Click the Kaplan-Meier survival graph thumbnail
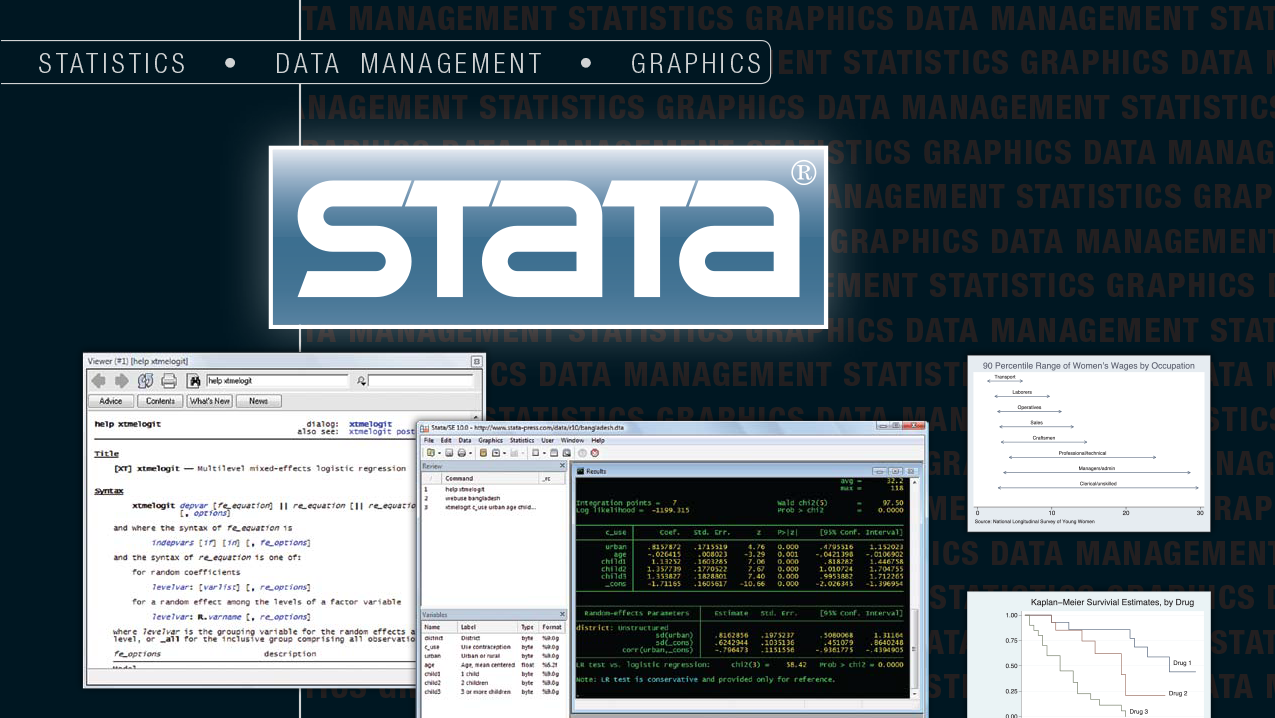 [x=1089, y=654]
